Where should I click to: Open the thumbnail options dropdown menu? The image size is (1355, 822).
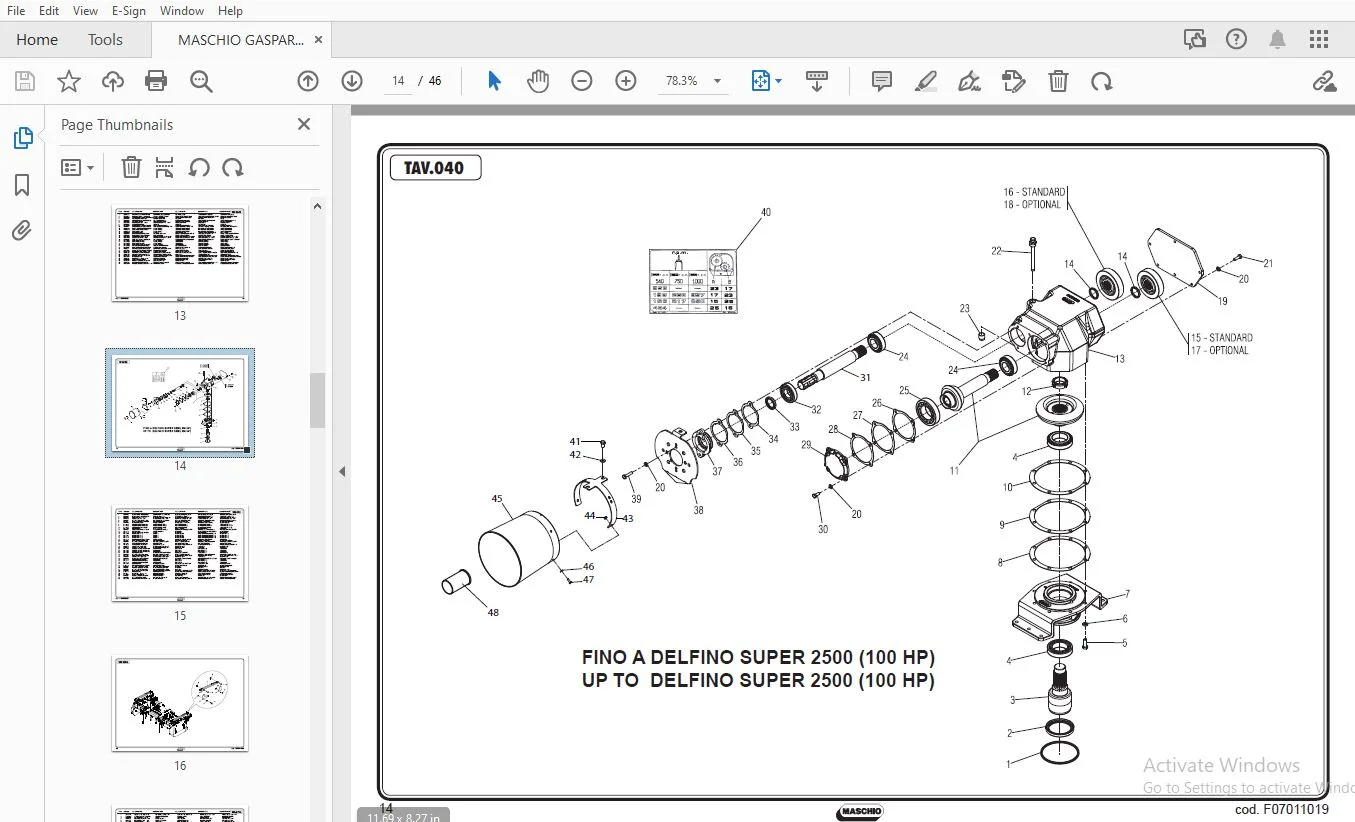[77, 168]
